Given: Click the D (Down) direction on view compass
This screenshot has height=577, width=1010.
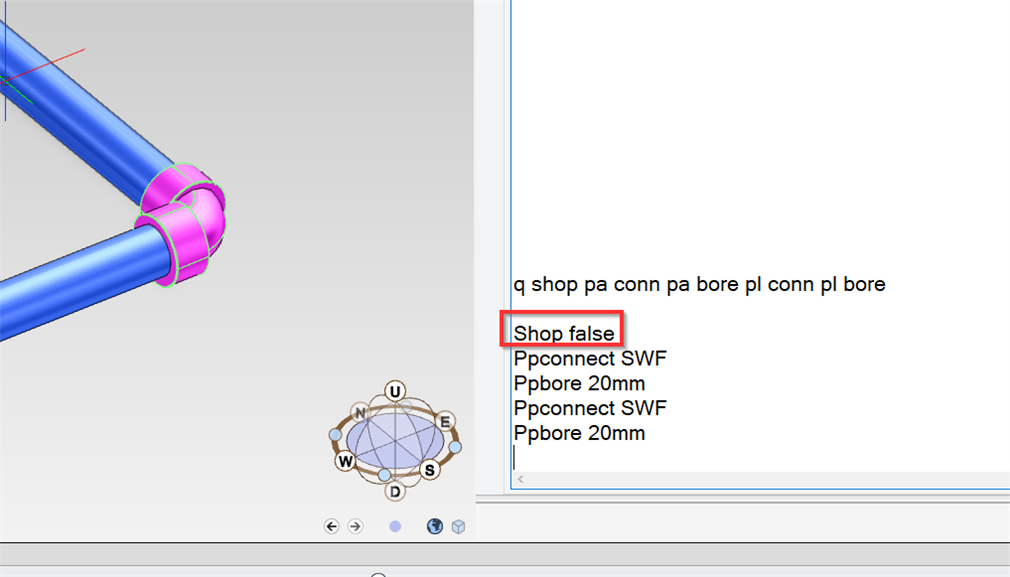Looking at the screenshot, I should pos(395,492).
